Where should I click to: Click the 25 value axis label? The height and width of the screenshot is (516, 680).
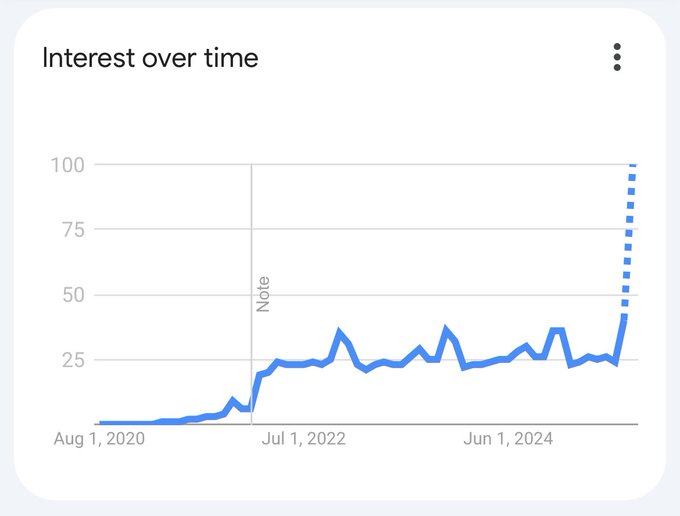pyautogui.click(x=73, y=360)
